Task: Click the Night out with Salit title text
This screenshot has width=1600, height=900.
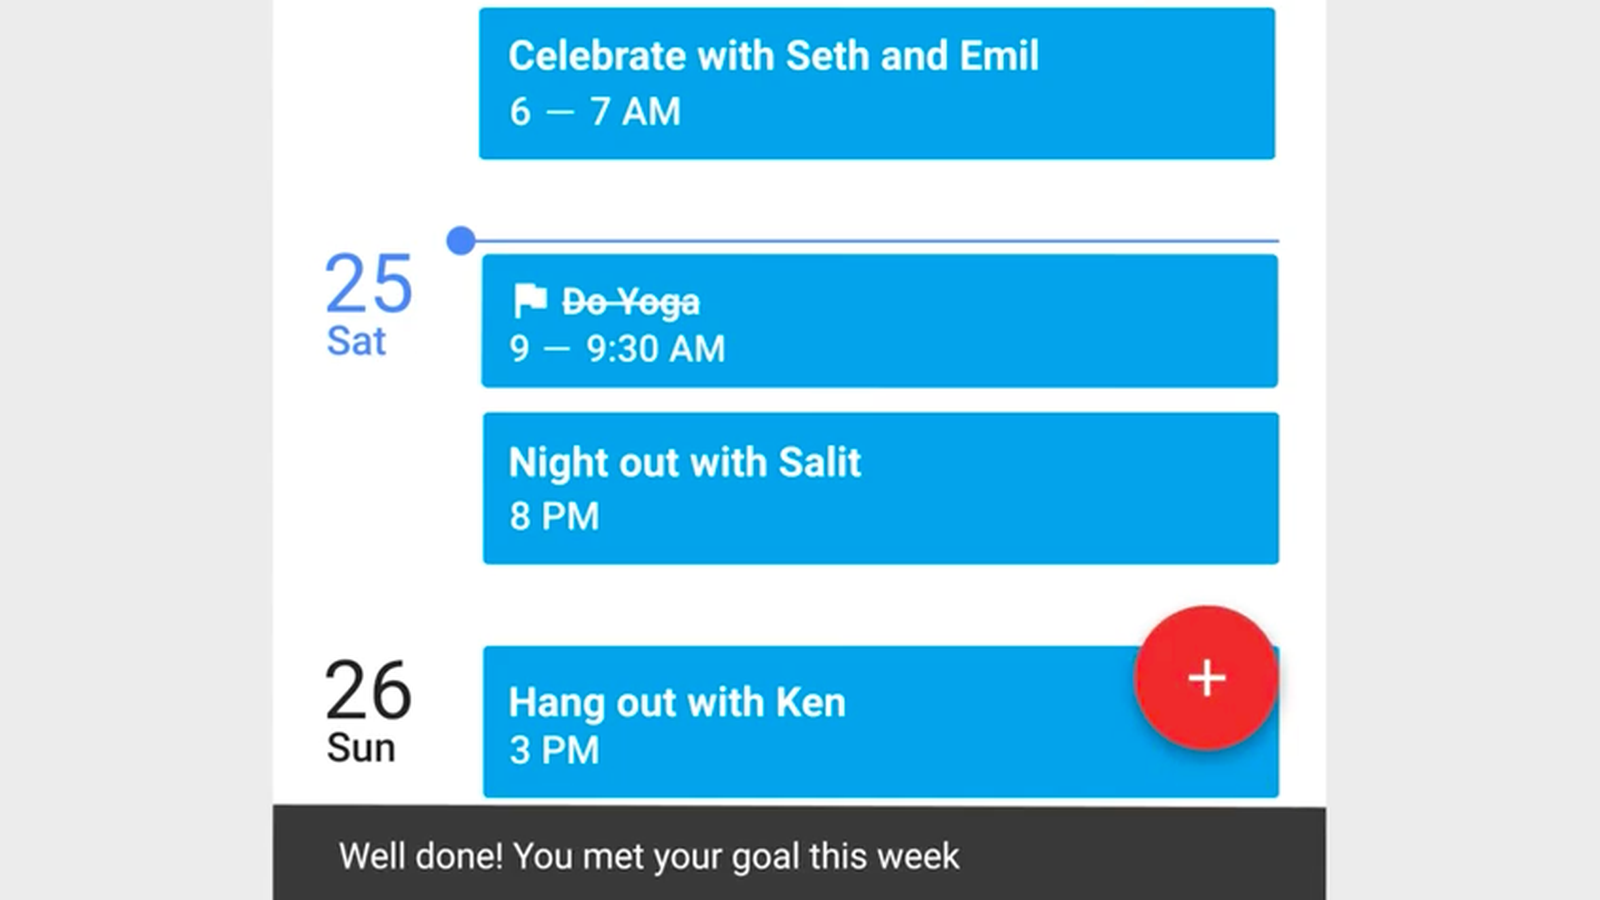Action: (x=684, y=463)
